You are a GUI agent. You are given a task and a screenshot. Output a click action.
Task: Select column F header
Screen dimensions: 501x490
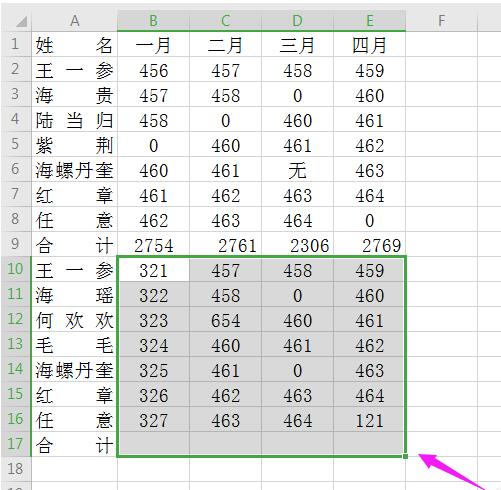point(441,21)
